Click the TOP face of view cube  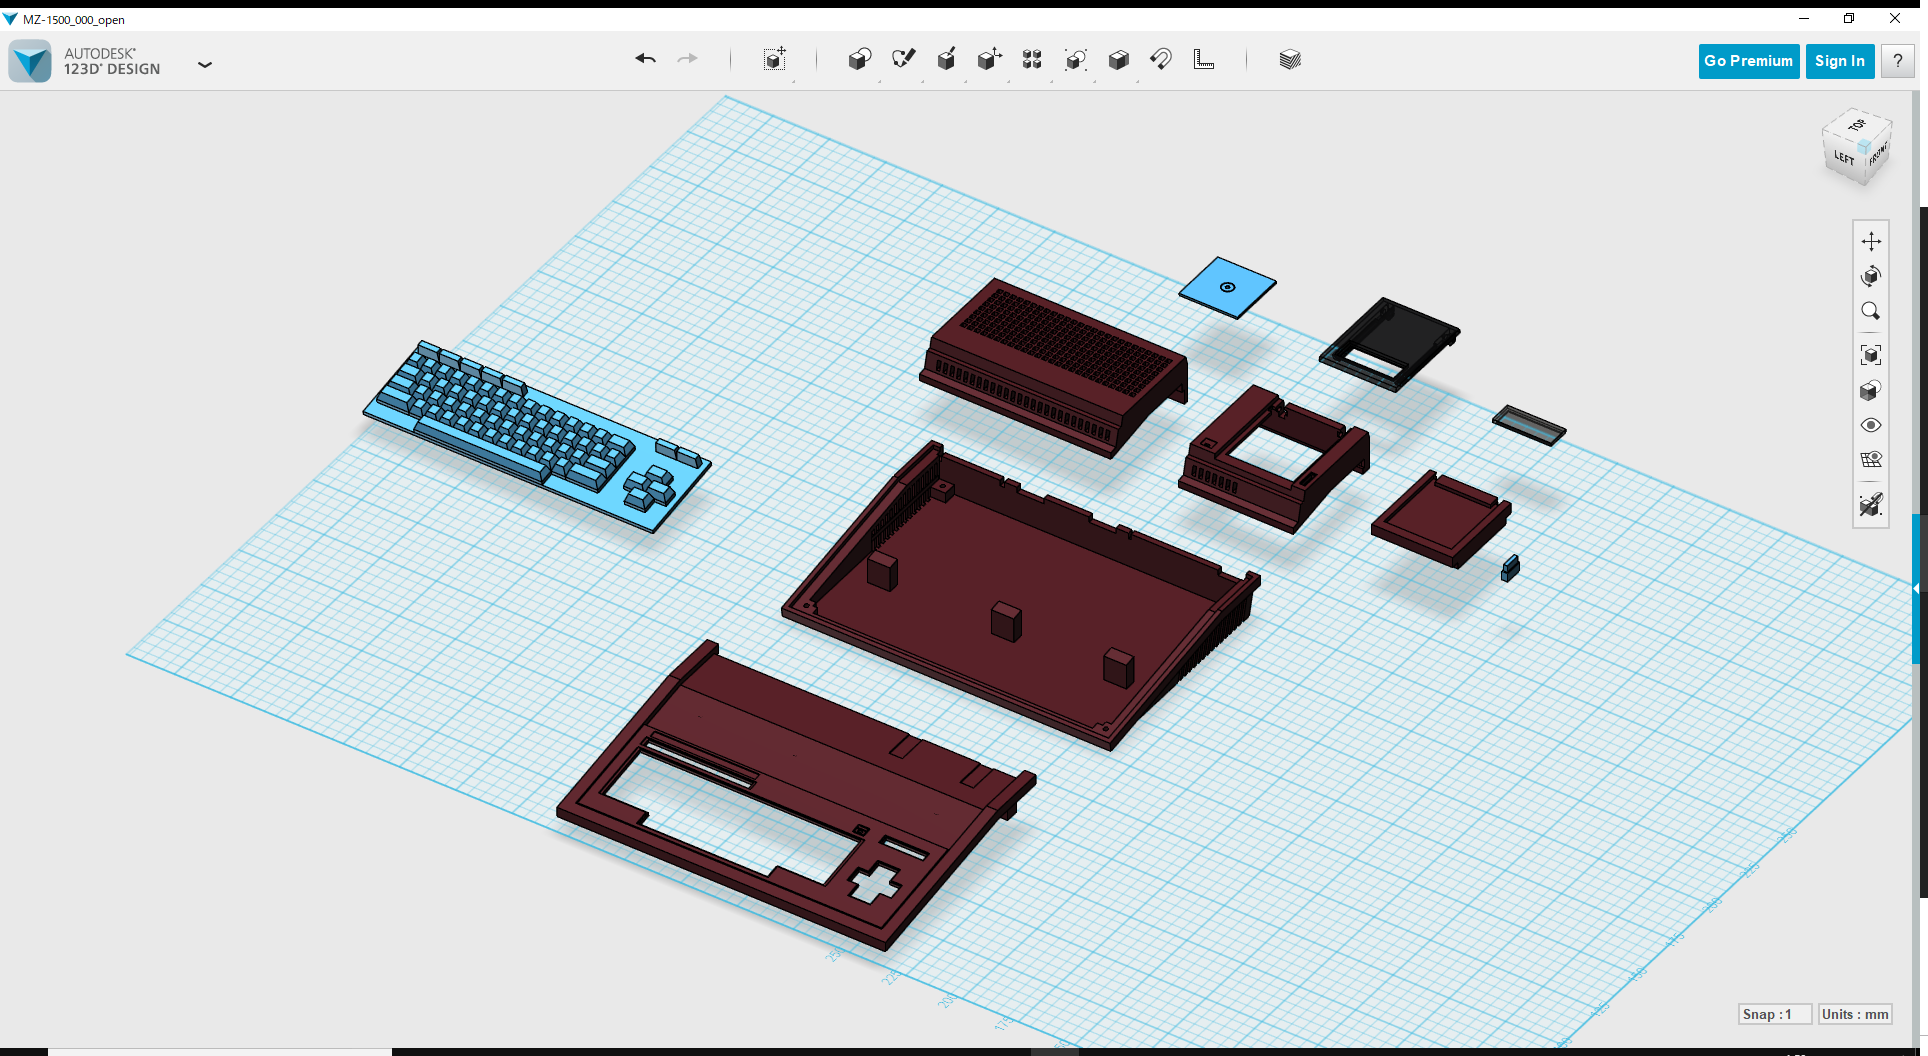coord(1857,126)
